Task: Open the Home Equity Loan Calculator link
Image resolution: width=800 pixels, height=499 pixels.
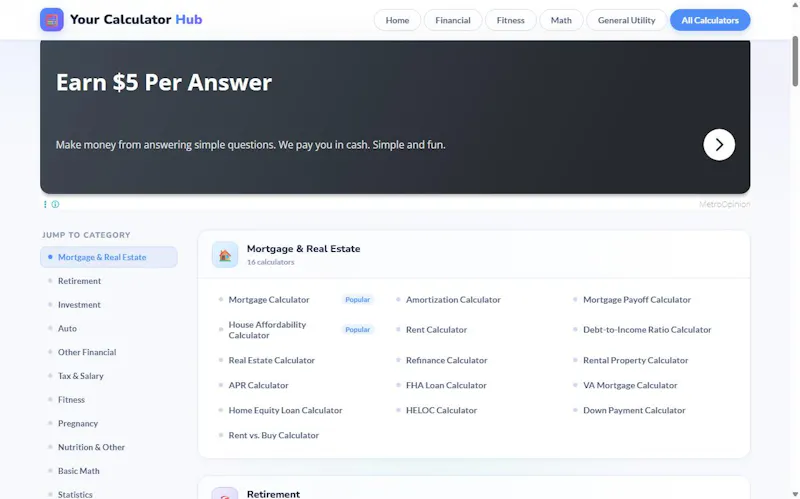Action: pos(285,410)
